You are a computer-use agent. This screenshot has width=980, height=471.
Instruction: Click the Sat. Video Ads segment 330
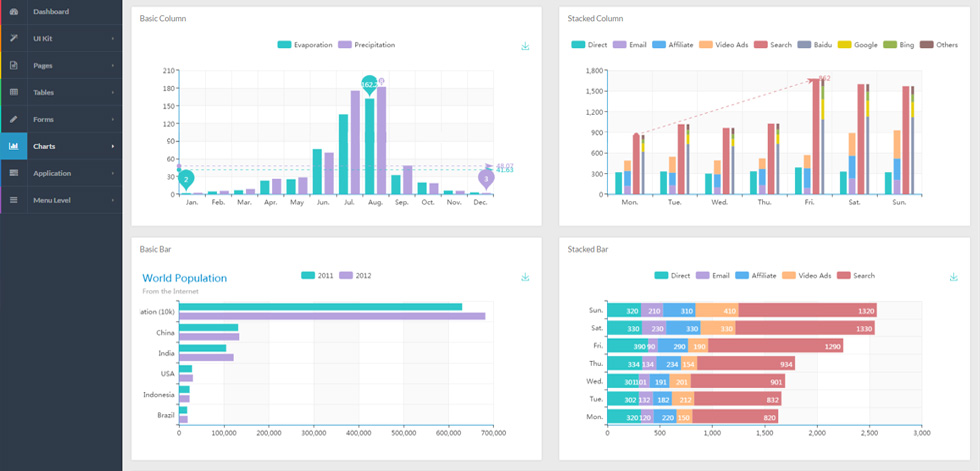718,328
